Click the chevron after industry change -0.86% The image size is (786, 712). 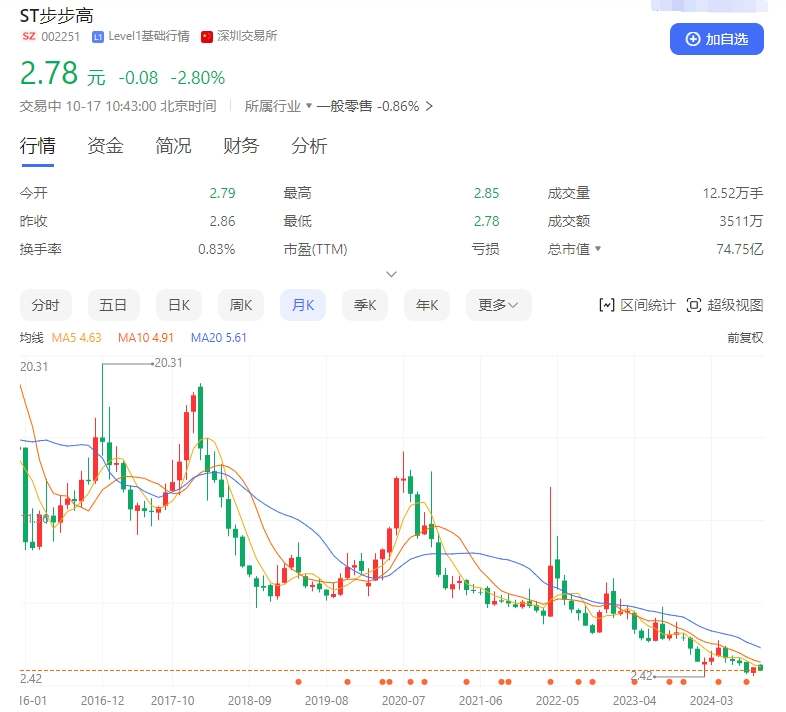tap(429, 106)
